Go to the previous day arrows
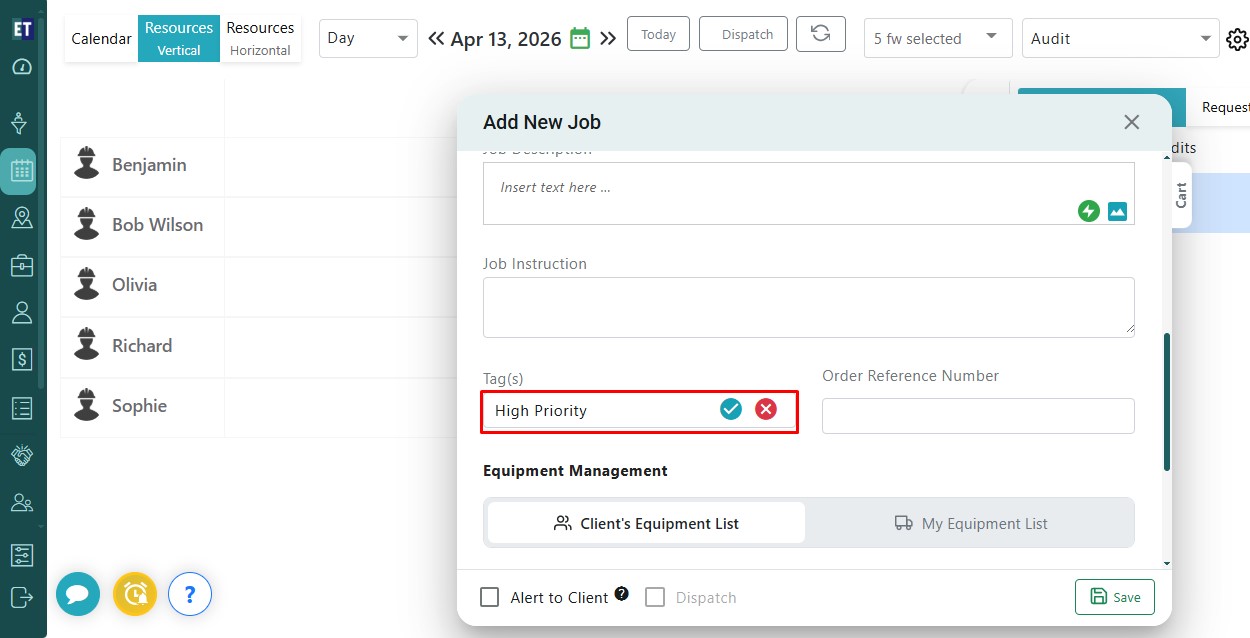1250x638 pixels. coord(436,39)
